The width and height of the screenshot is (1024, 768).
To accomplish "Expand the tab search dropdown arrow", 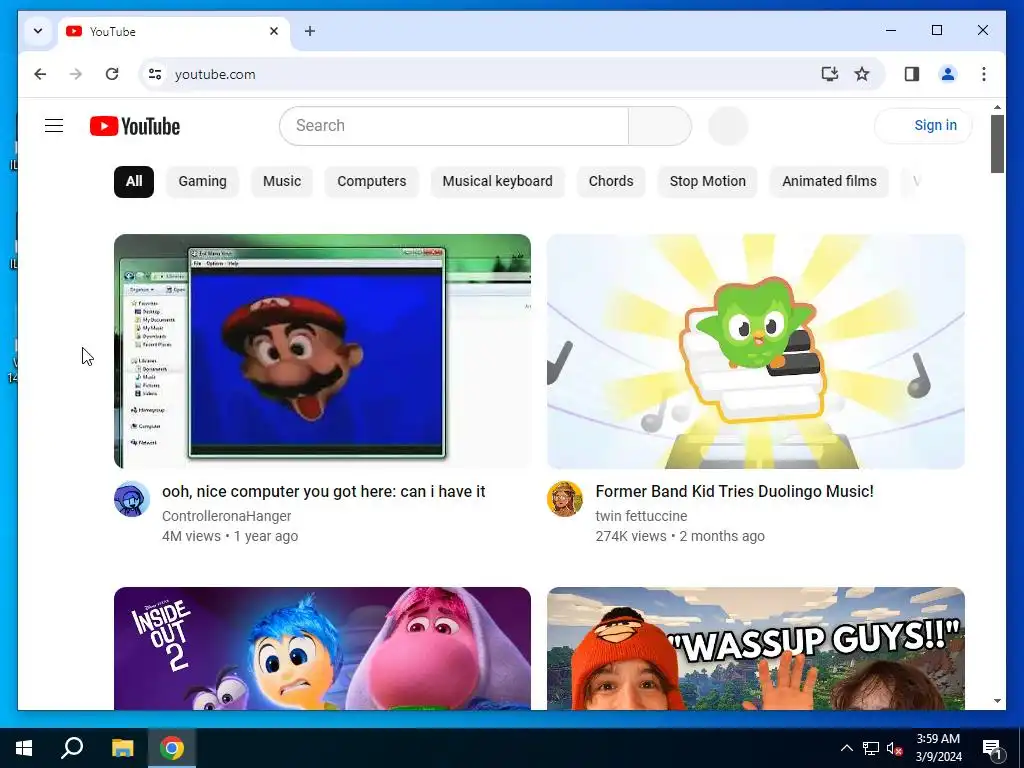I will (x=38, y=31).
